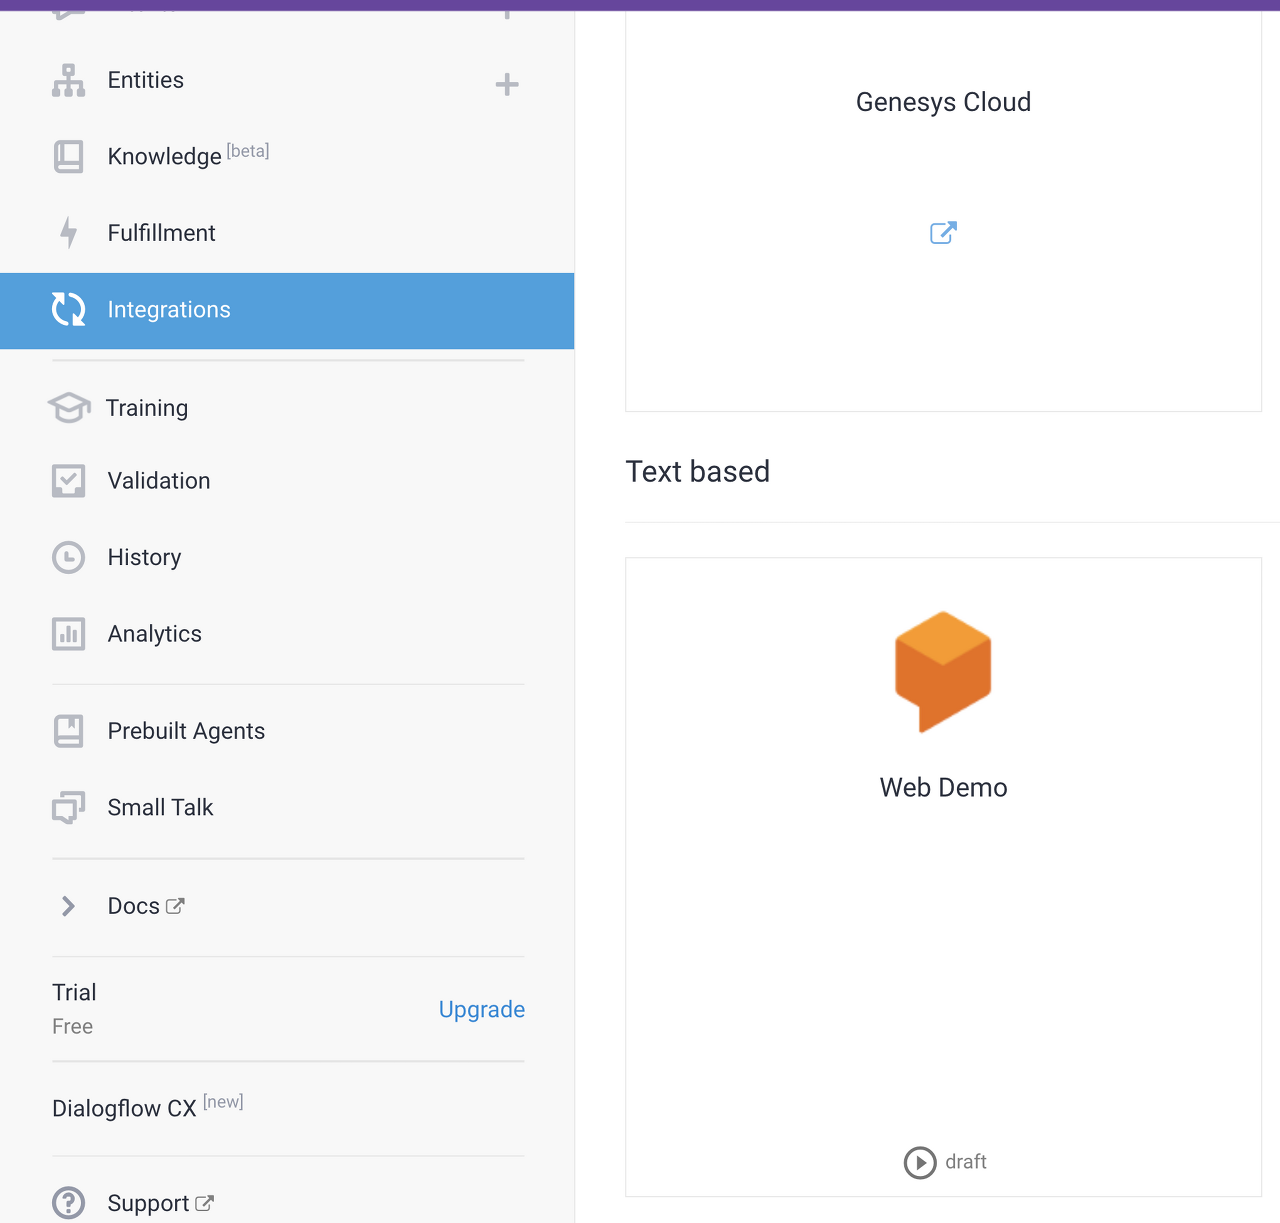Image resolution: width=1280 pixels, height=1223 pixels.
Task: Switch to Dialogflow CX new
Action: [x=148, y=1108]
